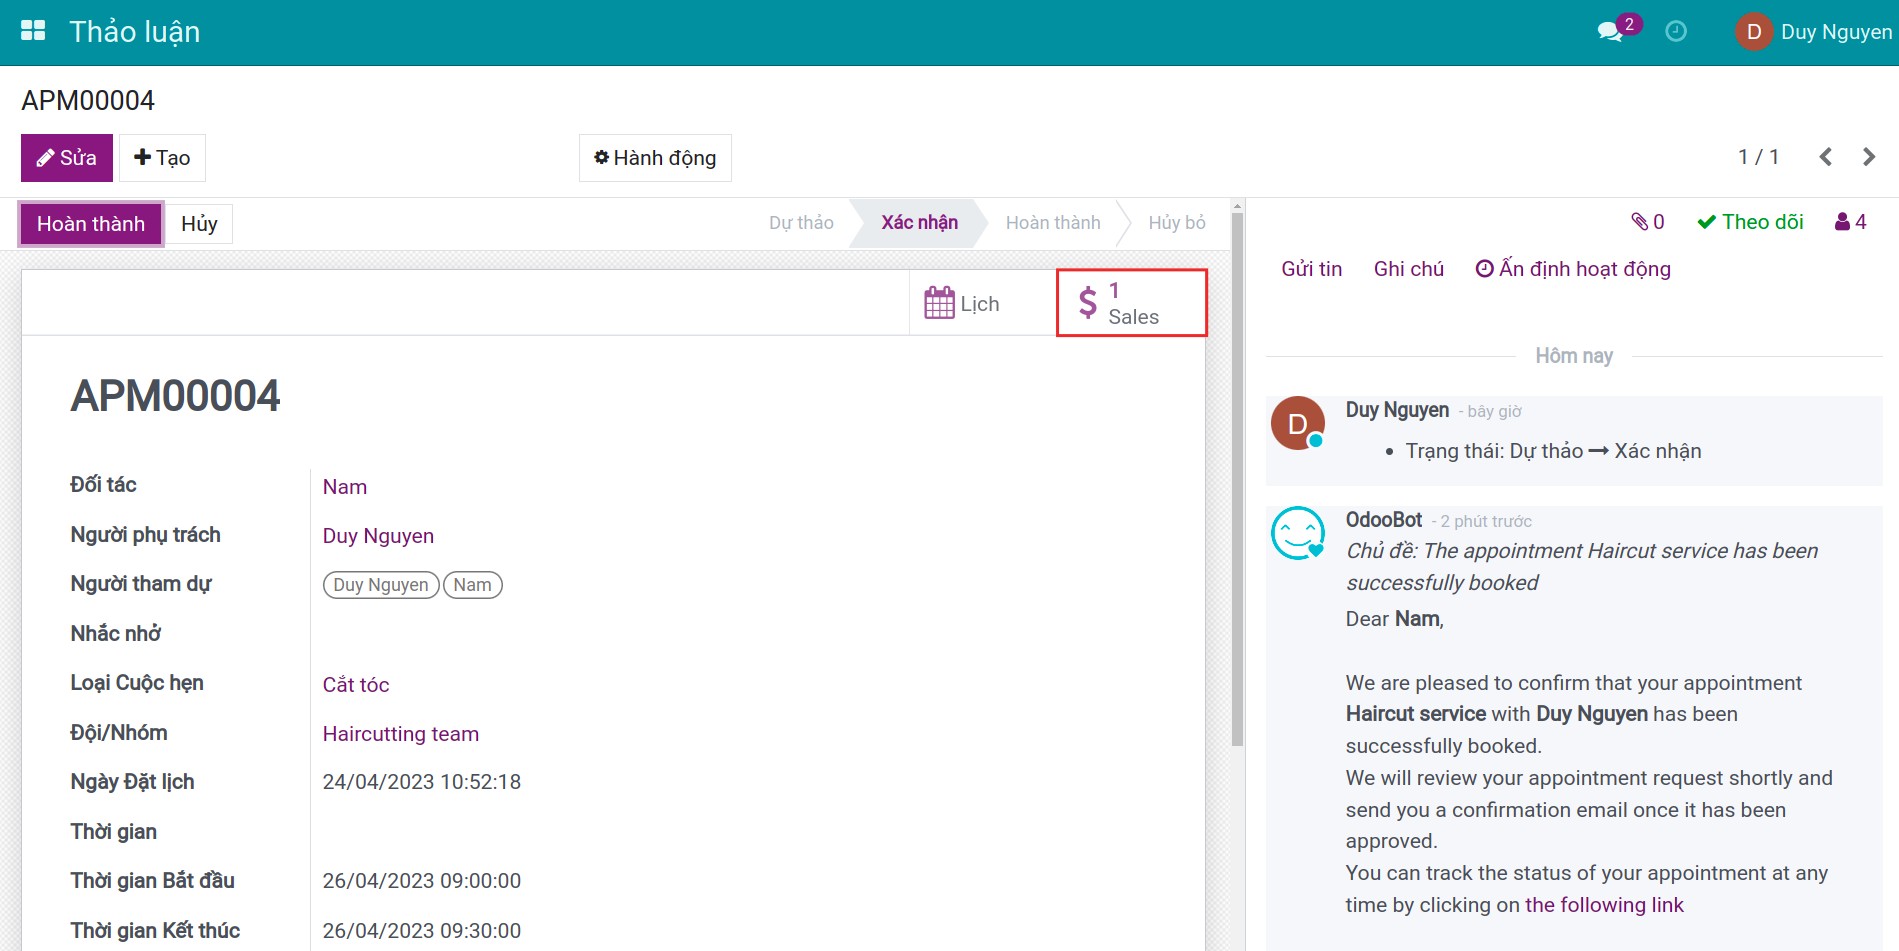
Task: Open the conversations message icon
Action: click(x=1610, y=32)
